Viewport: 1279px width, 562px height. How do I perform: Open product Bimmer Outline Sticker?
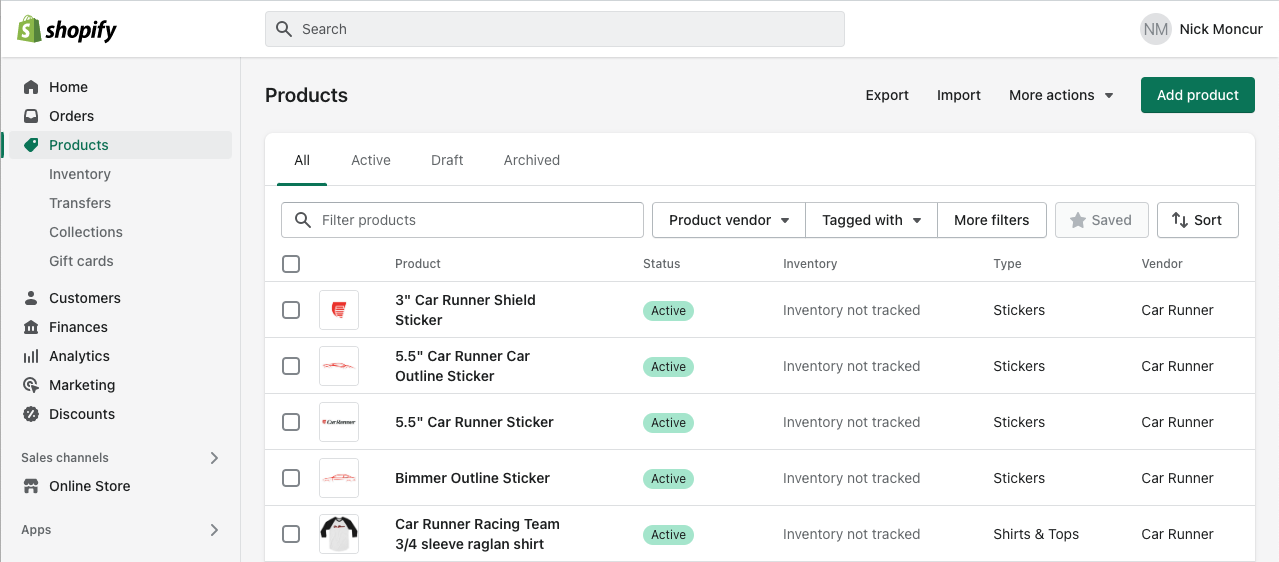(472, 478)
